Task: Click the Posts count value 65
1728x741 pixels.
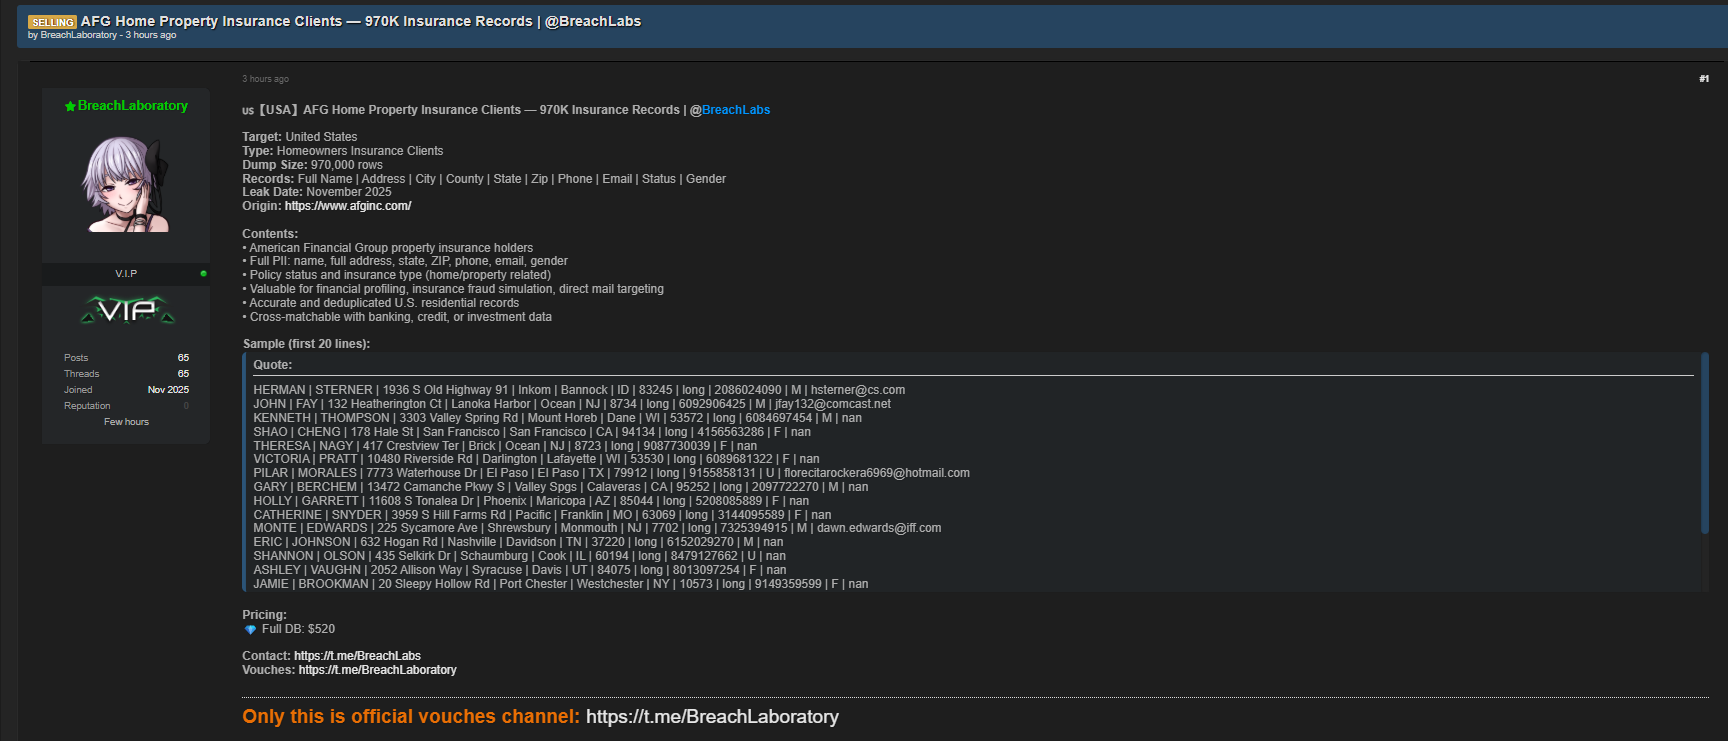Action: 183,358
